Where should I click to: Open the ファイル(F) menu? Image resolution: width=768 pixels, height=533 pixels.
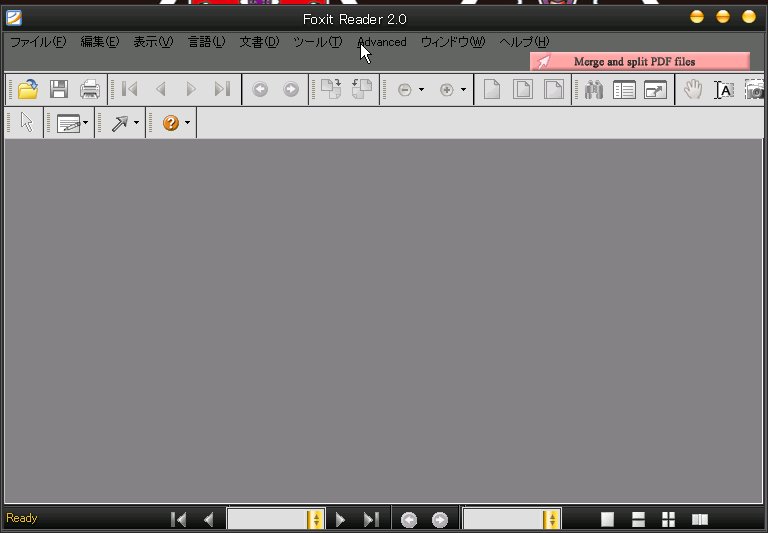[38, 42]
